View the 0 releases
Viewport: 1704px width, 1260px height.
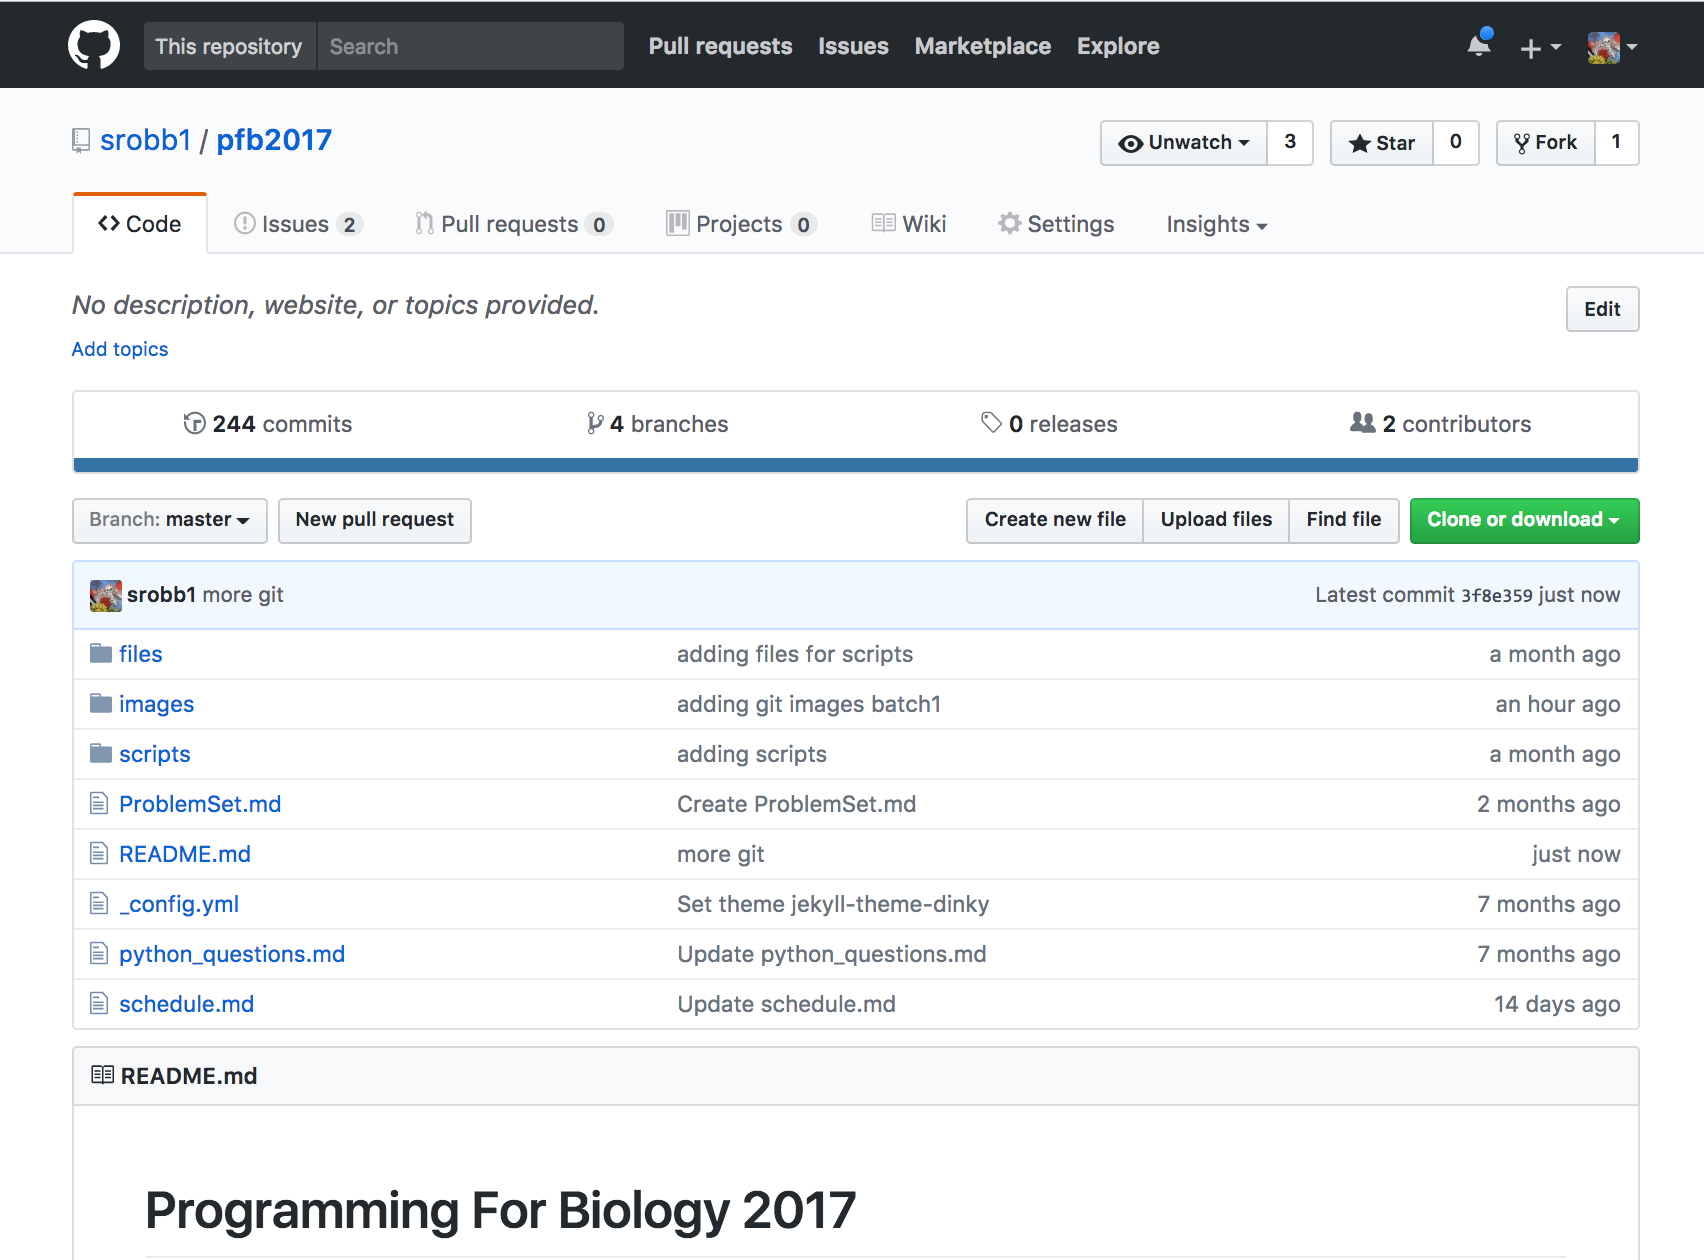point(1049,424)
